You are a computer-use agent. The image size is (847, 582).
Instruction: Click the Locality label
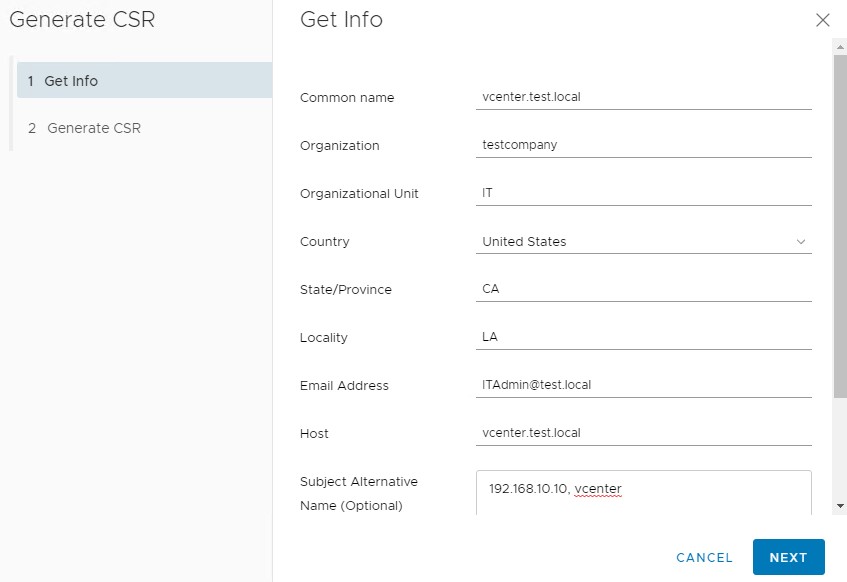click(x=323, y=338)
